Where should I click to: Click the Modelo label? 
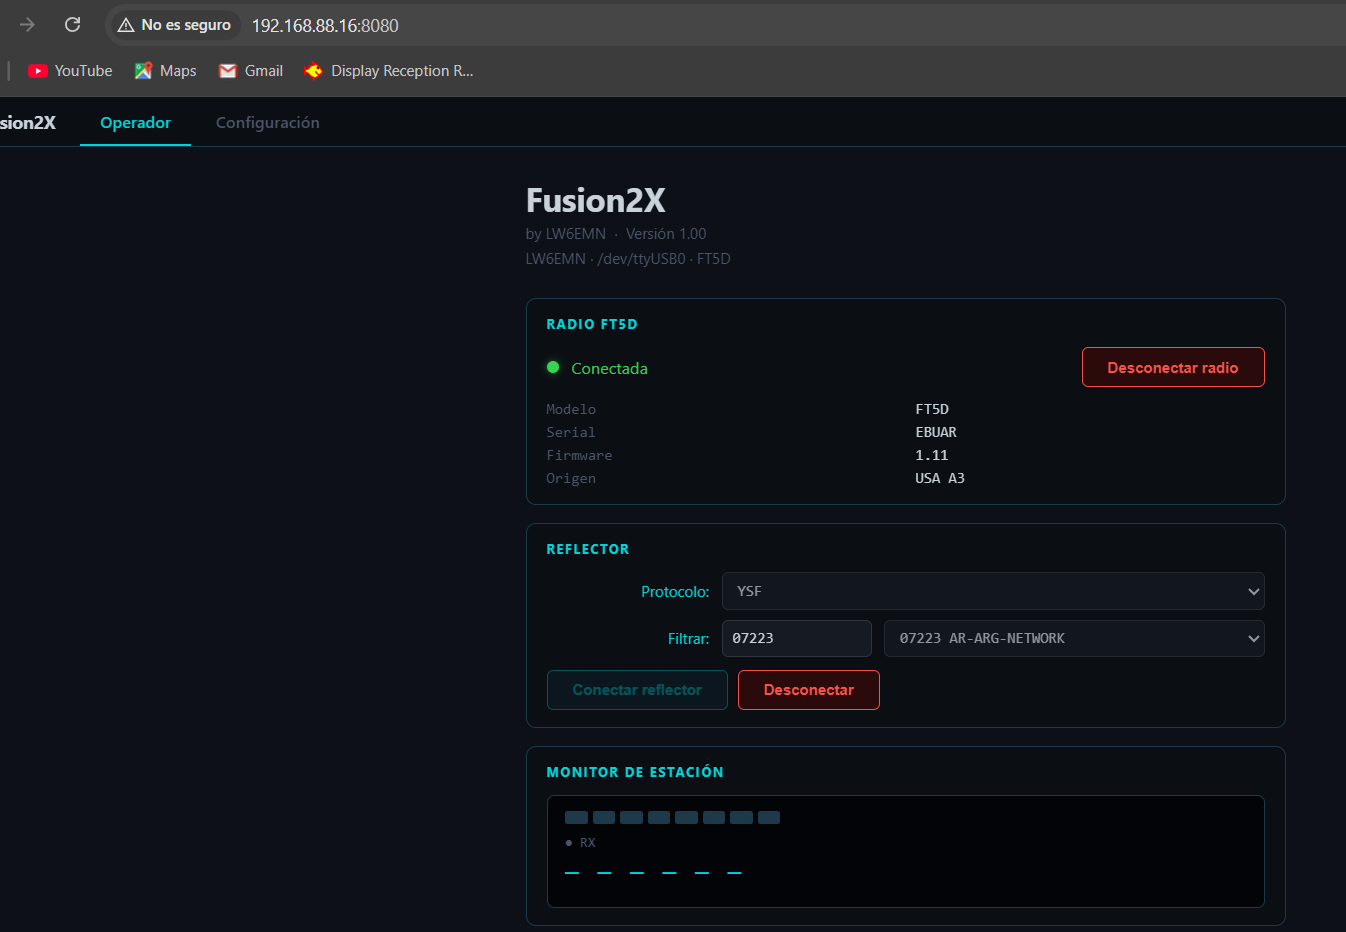pos(571,409)
